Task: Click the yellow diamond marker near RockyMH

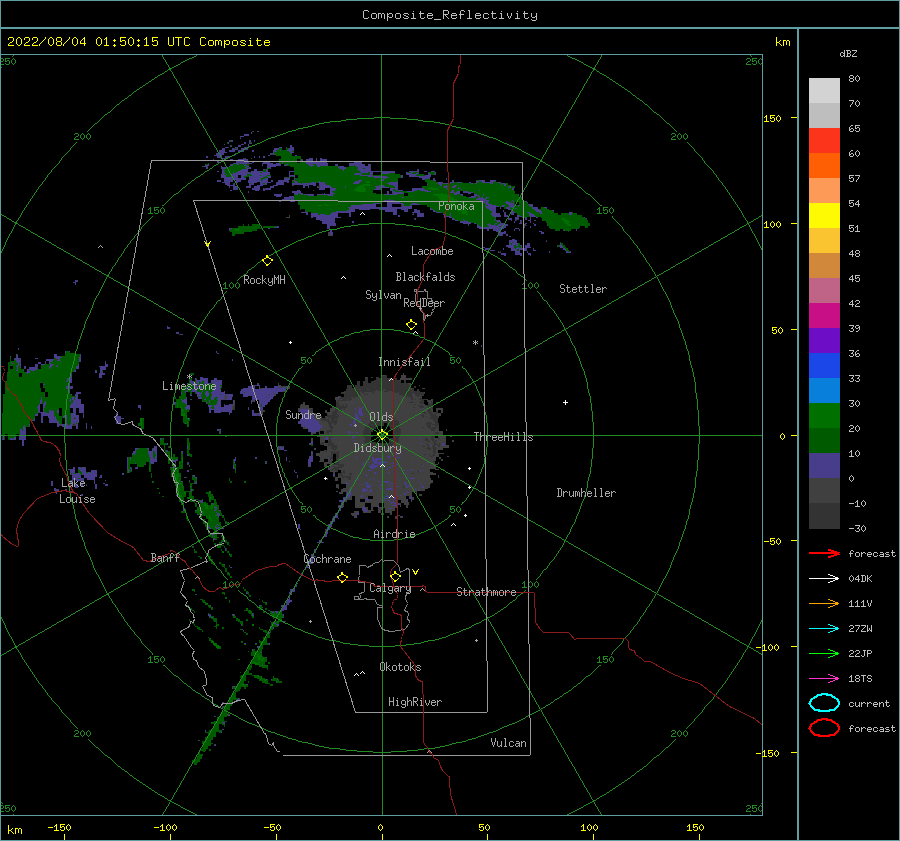Action: pos(267,261)
